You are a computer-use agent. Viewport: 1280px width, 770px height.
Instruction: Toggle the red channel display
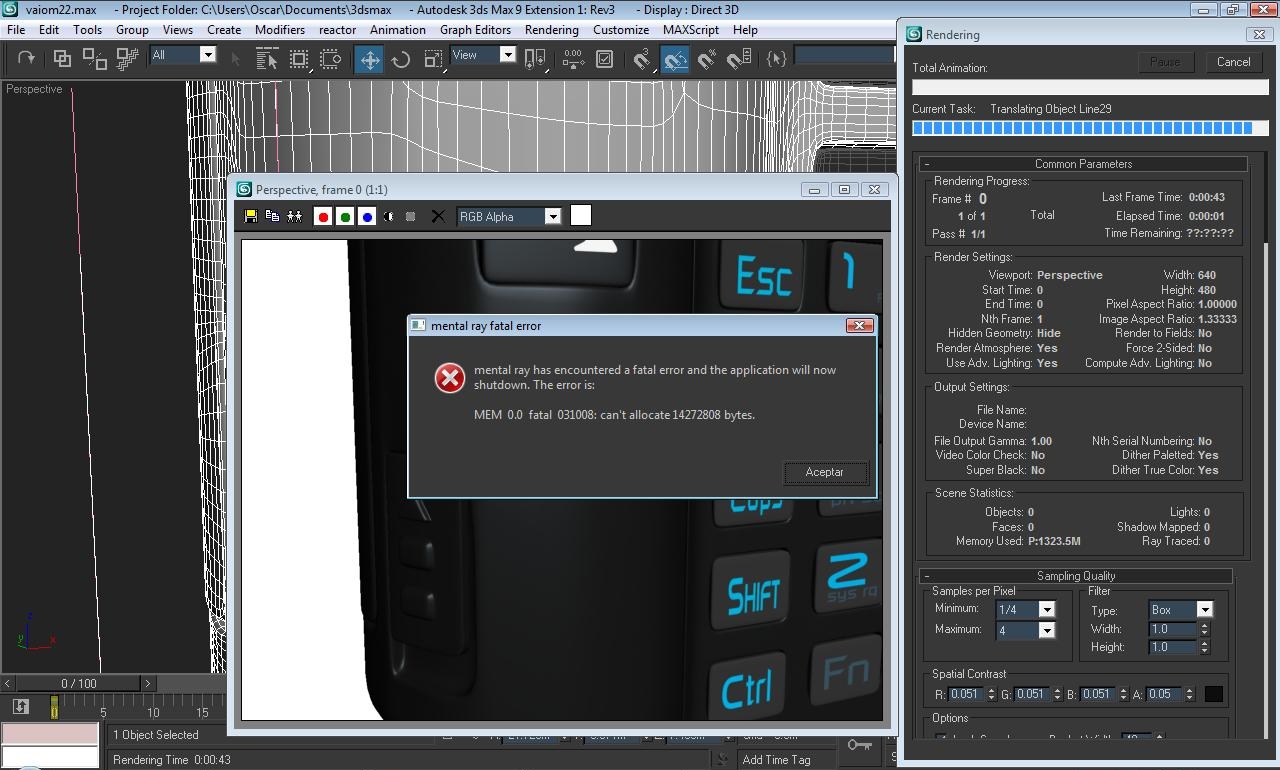point(323,216)
